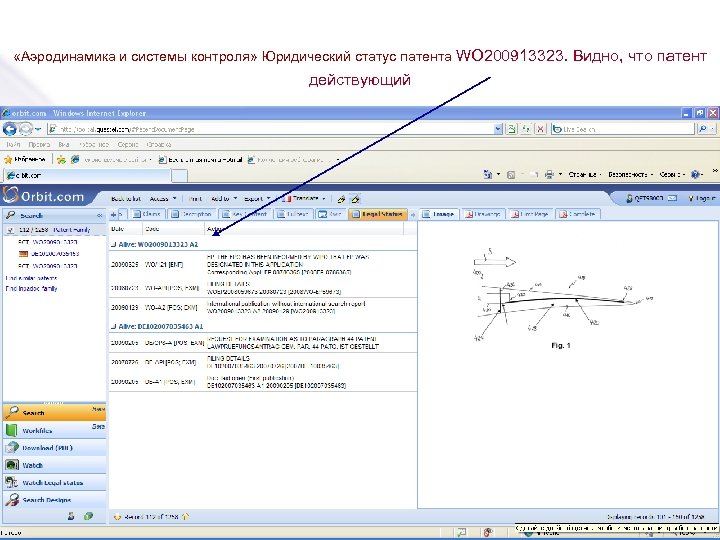Switch to the Key Content tab
The height and width of the screenshot is (540, 720).
click(244, 214)
